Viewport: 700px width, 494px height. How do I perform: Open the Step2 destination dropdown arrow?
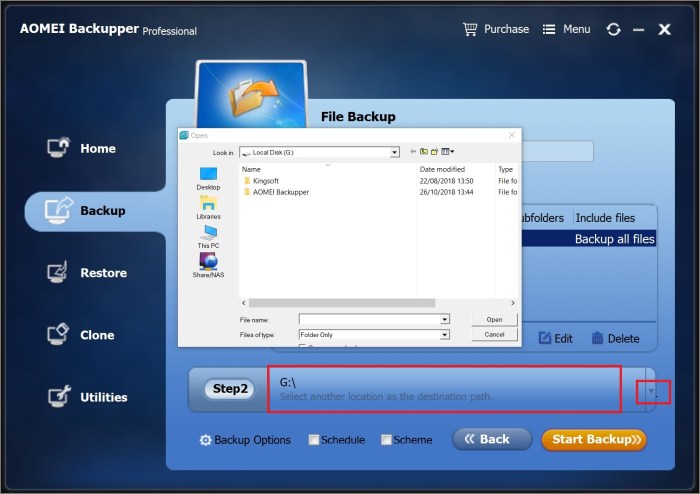click(651, 391)
